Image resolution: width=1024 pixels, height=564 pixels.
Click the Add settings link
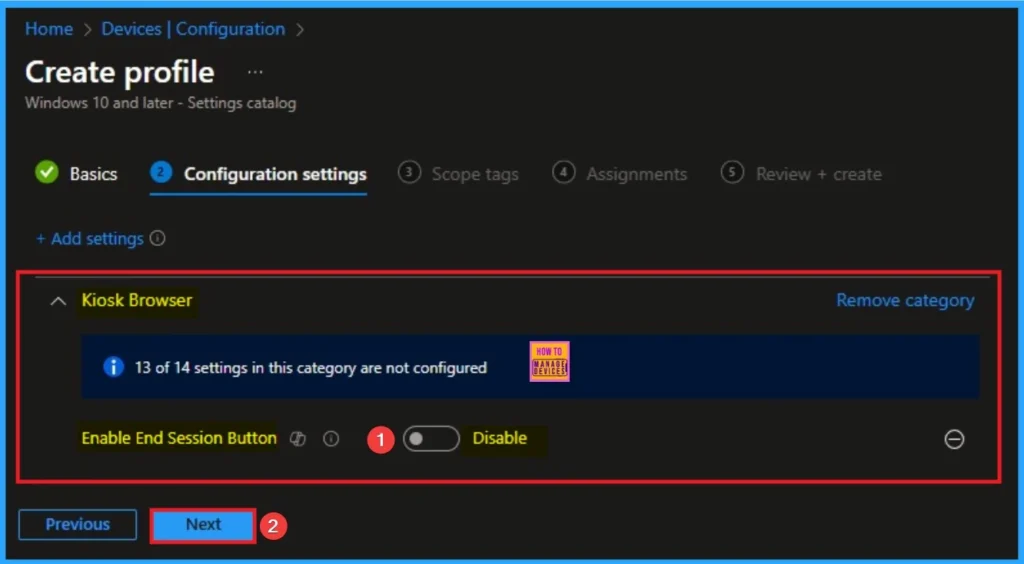coord(90,239)
